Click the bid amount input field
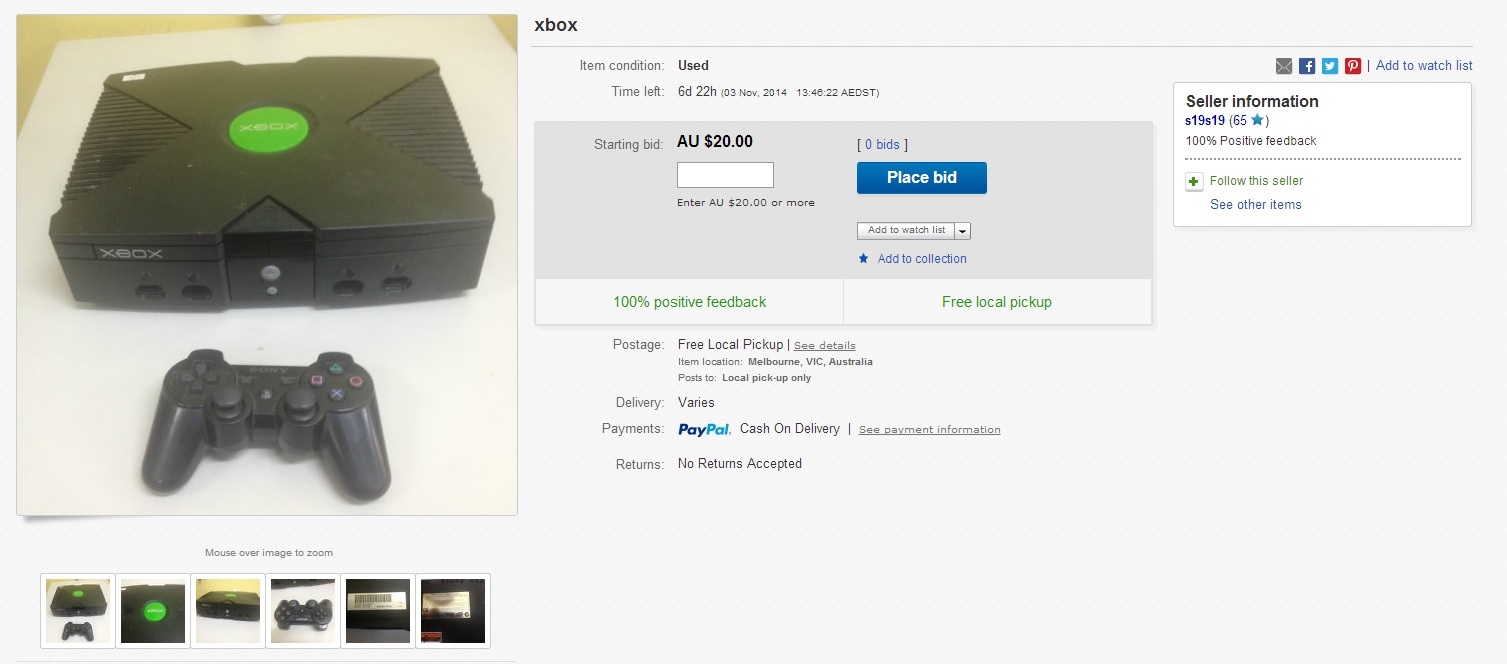This screenshot has height=664, width=1507. (x=725, y=175)
